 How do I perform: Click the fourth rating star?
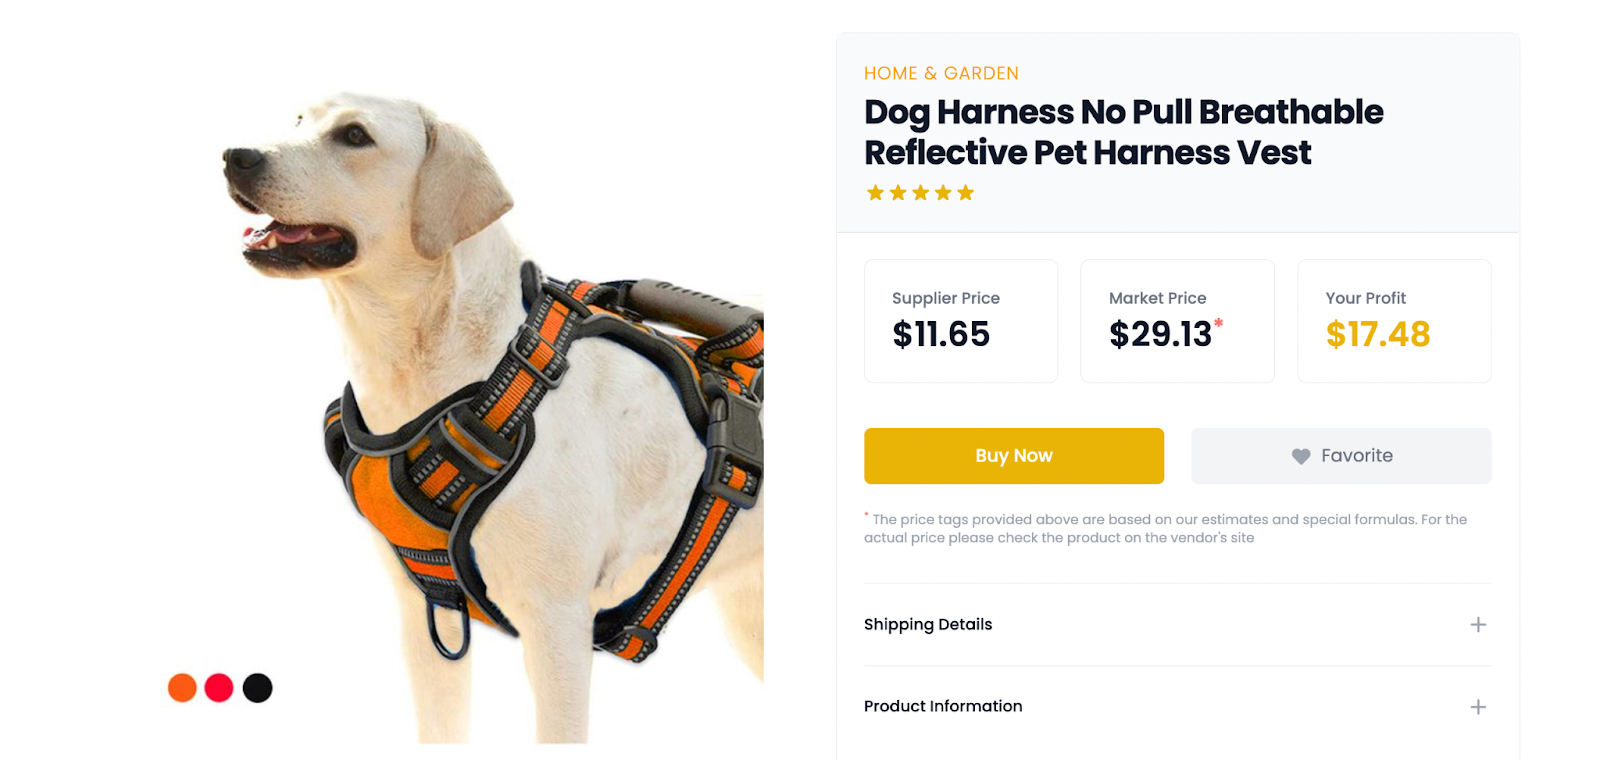point(943,192)
